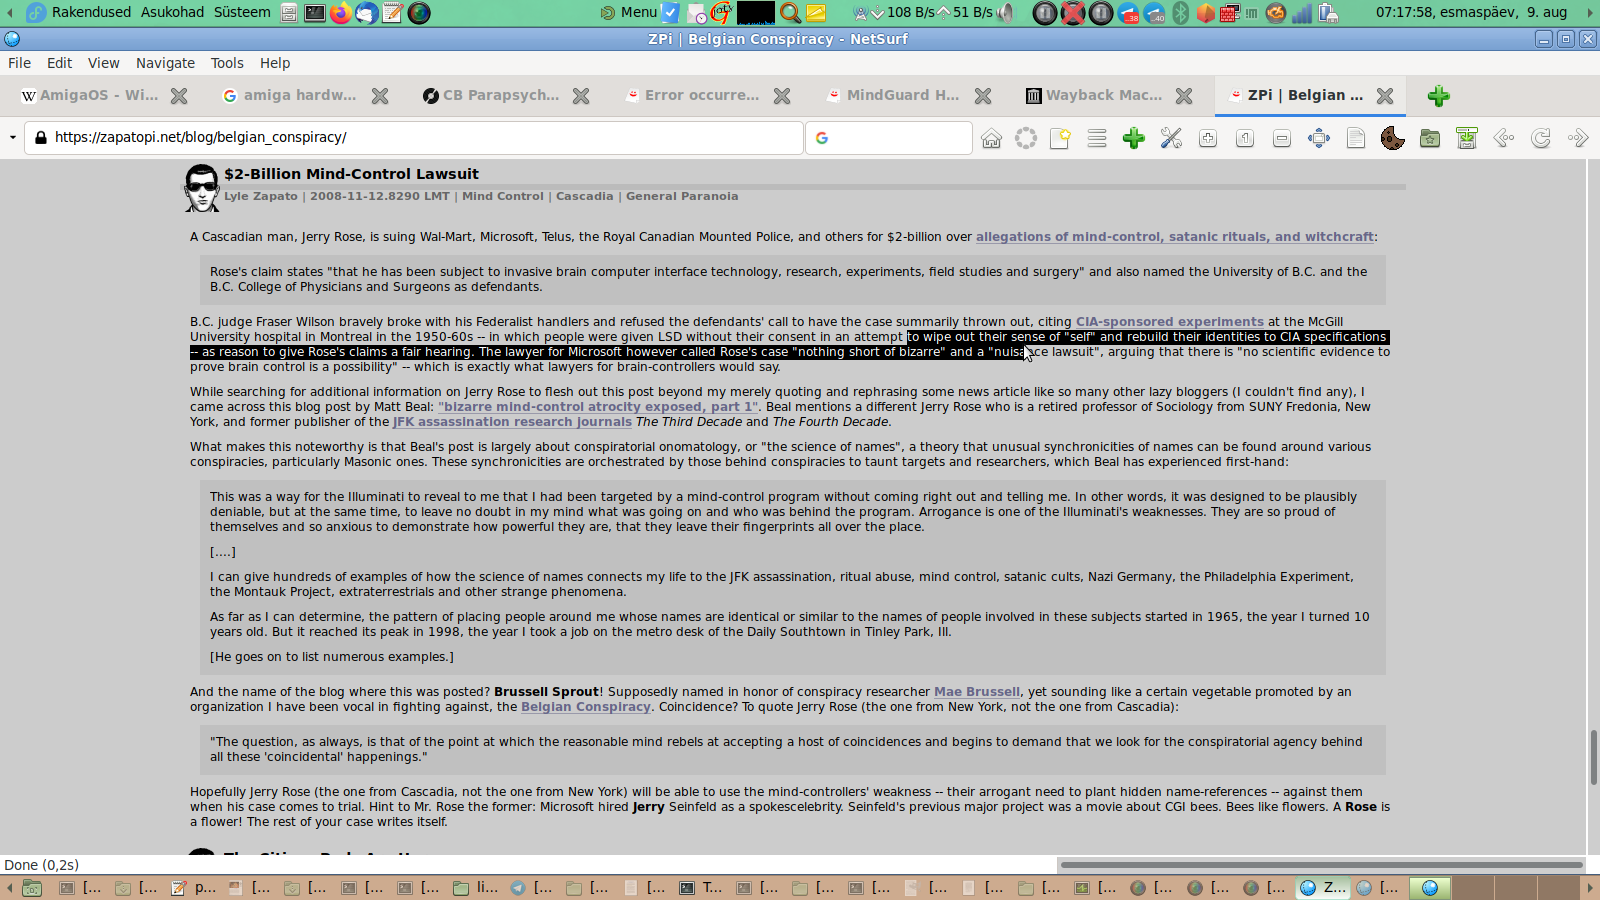Click the throbber loading ring icon
The image size is (1600, 900).
coord(1026,138)
